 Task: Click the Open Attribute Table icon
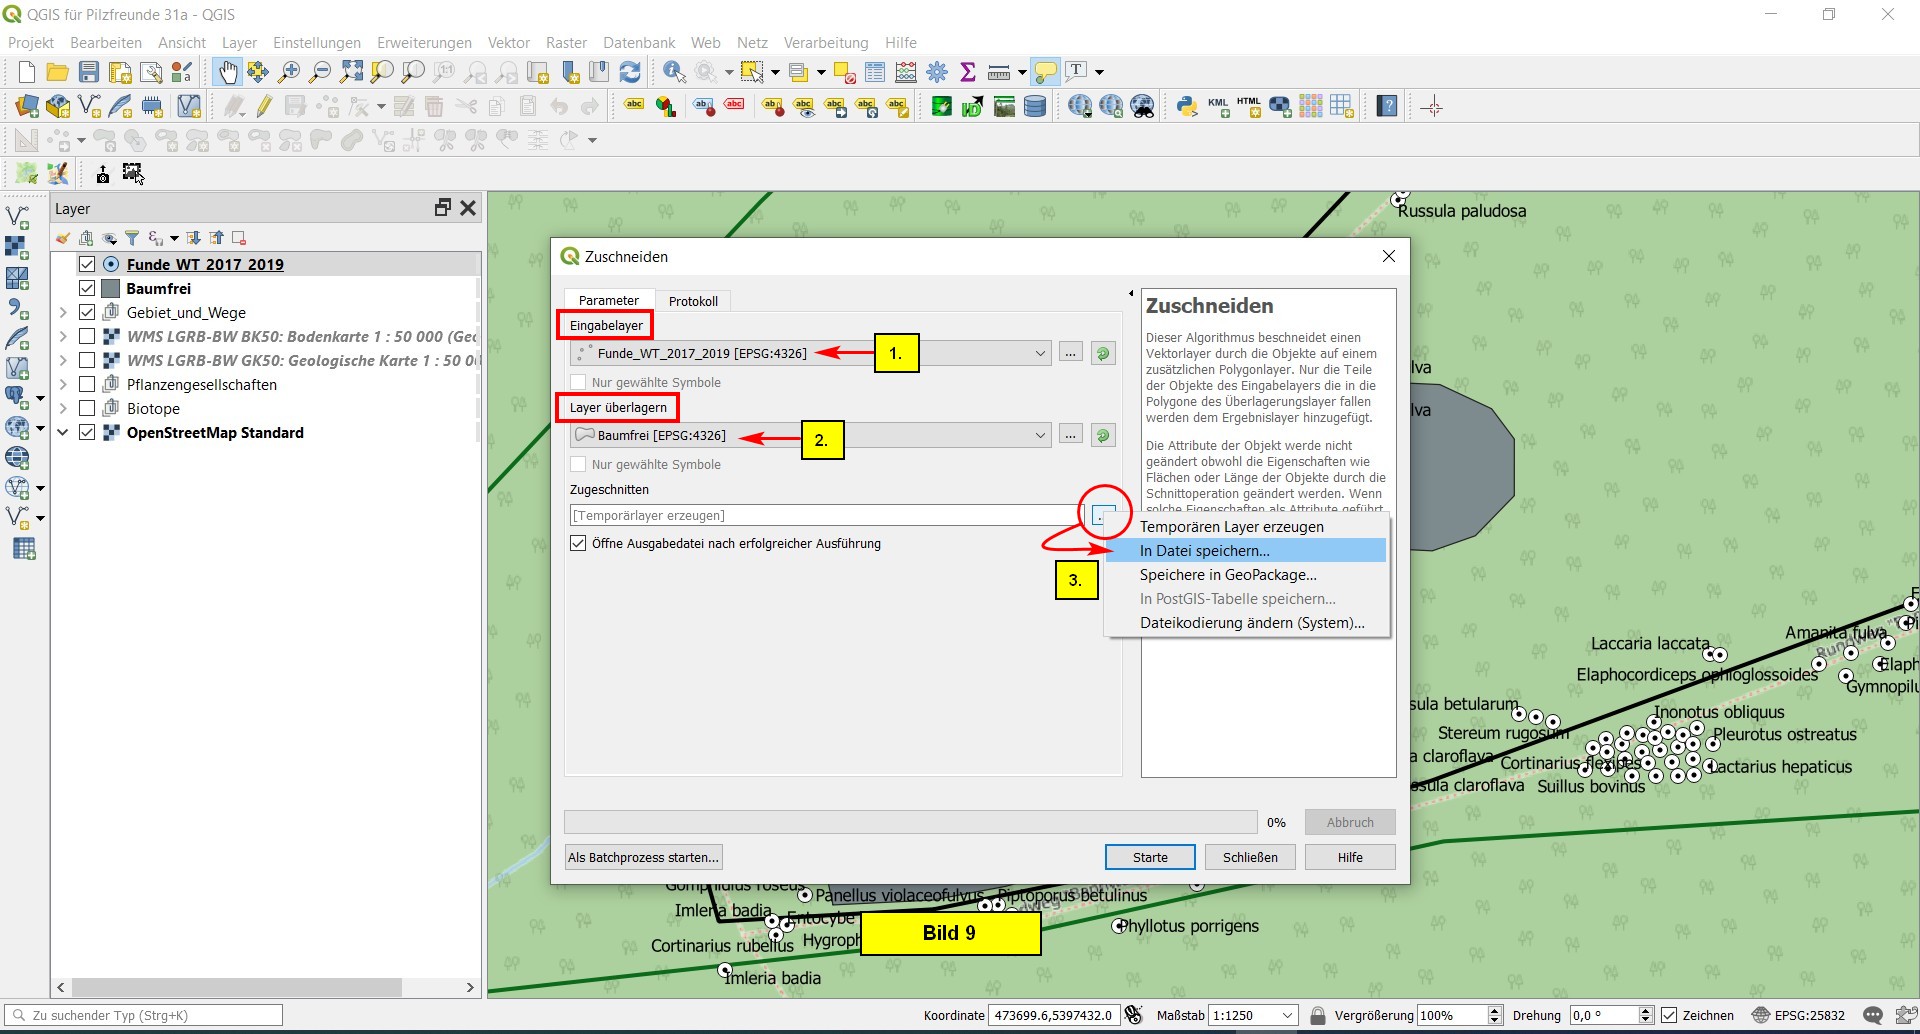click(x=875, y=72)
